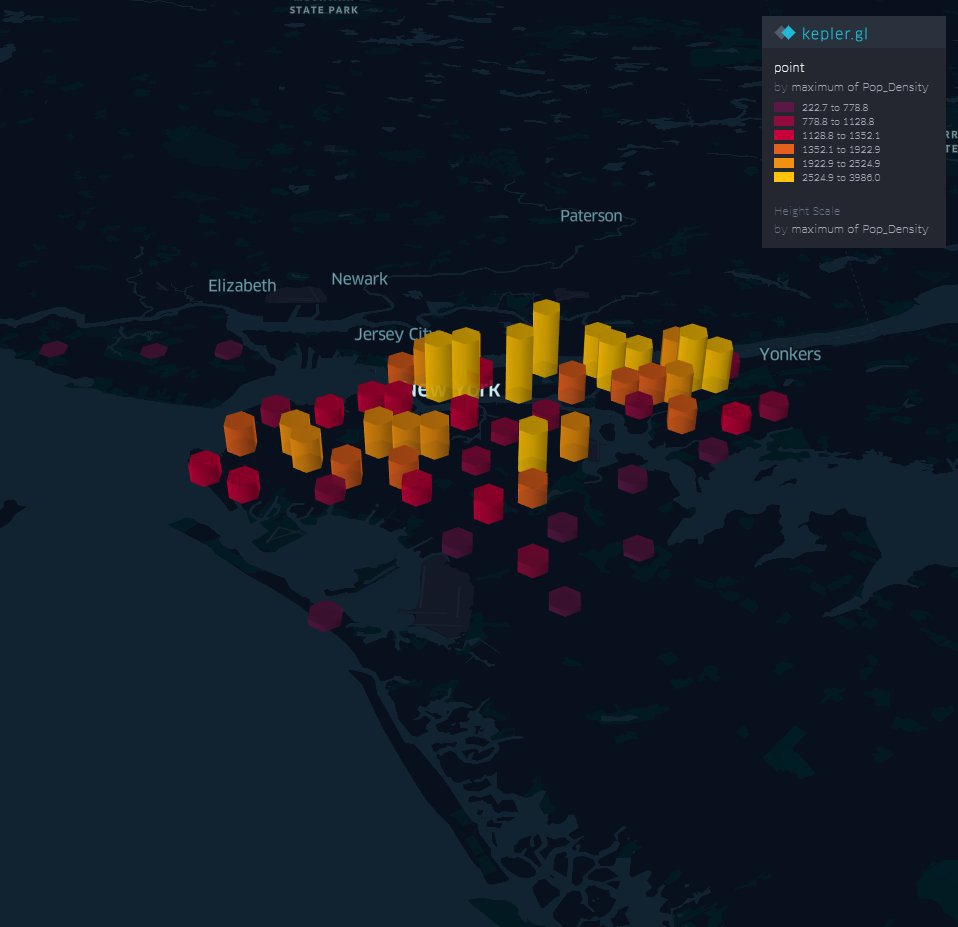The height and width of the screenshot is (927, 958).
Task: Click the Height Scale legend heading
Action: click(807, 211)
